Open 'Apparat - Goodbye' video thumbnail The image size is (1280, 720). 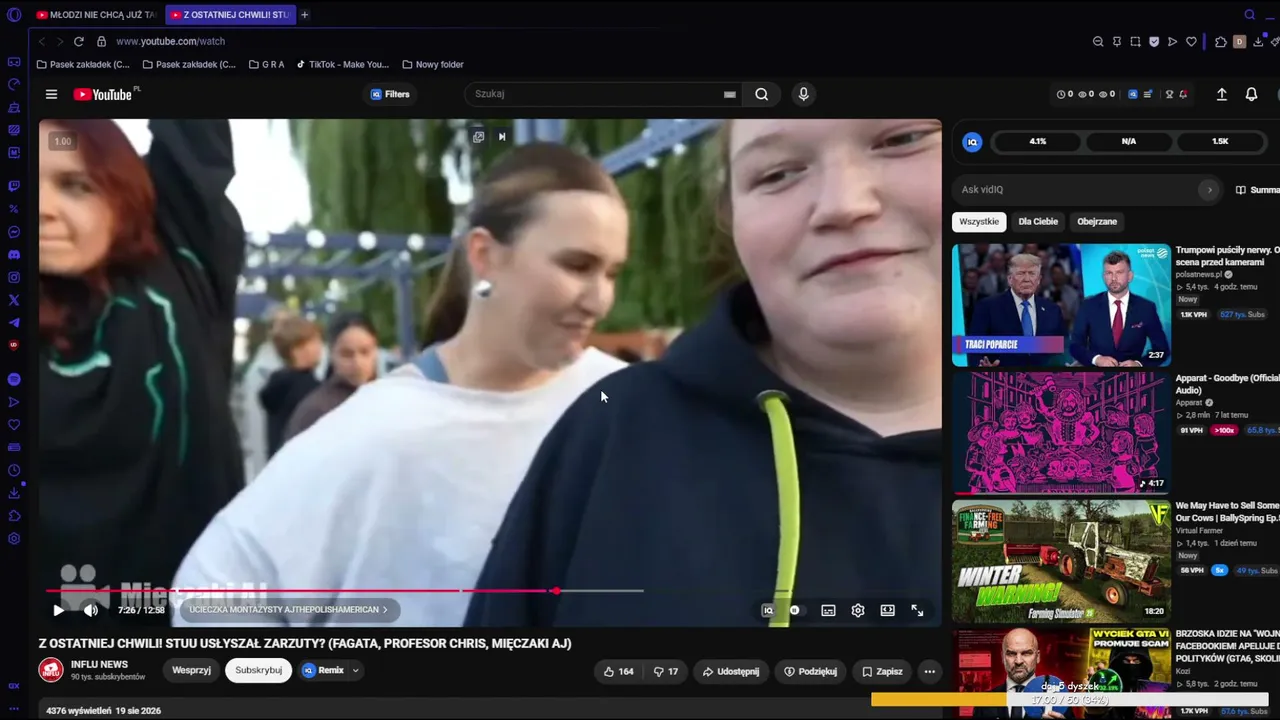1061,432
